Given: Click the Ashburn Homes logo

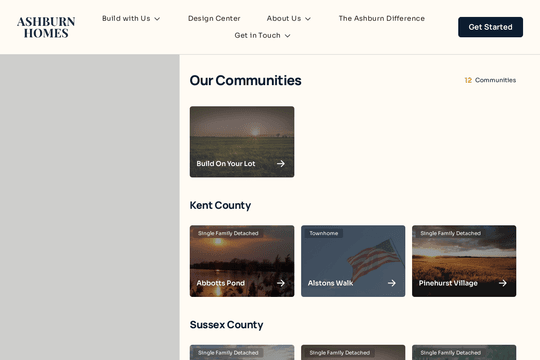Looking at the screenshot, I should coord(46,27).
